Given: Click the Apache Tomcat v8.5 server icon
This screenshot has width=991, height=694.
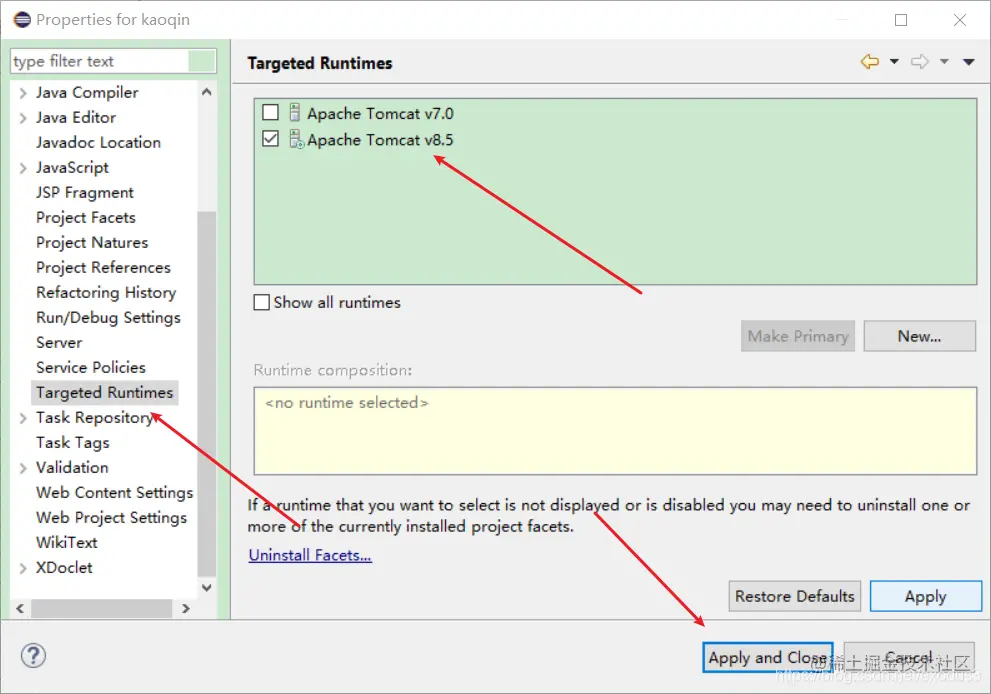Looking at the screenshot, I should click(296, 139).
